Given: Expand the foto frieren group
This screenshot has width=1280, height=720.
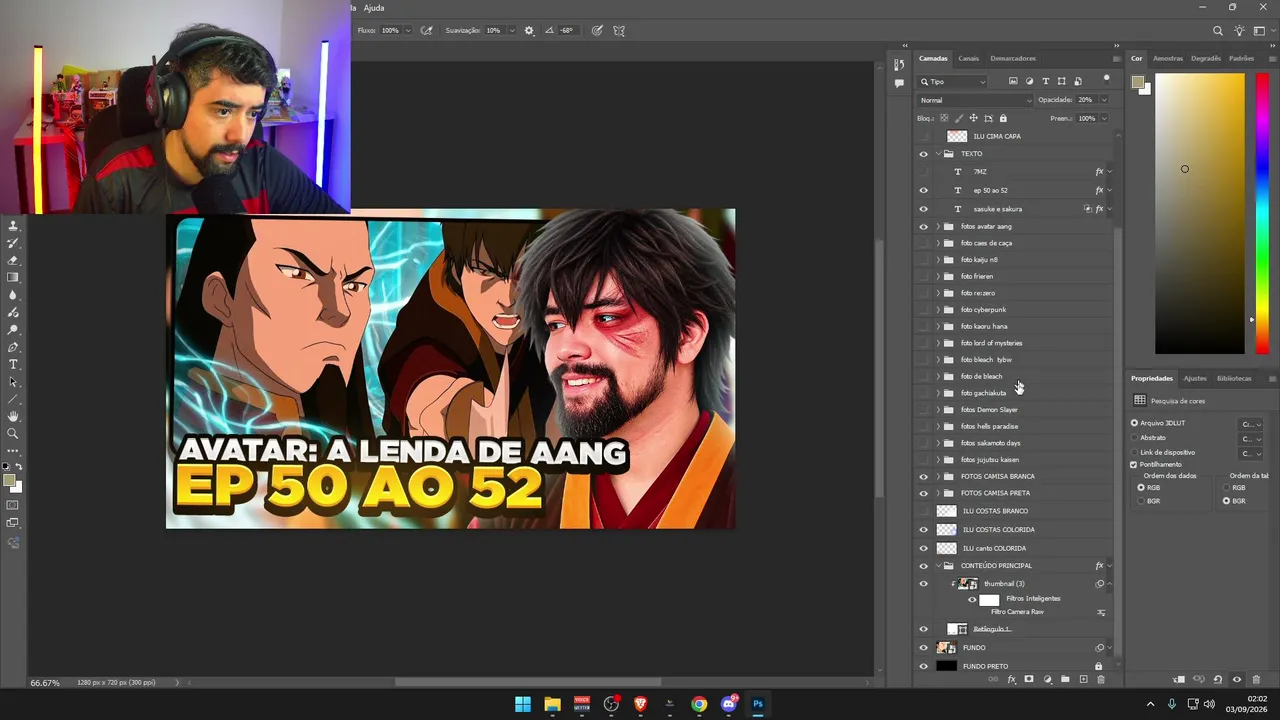Looking at the screenshot, I should click(938, 276).
